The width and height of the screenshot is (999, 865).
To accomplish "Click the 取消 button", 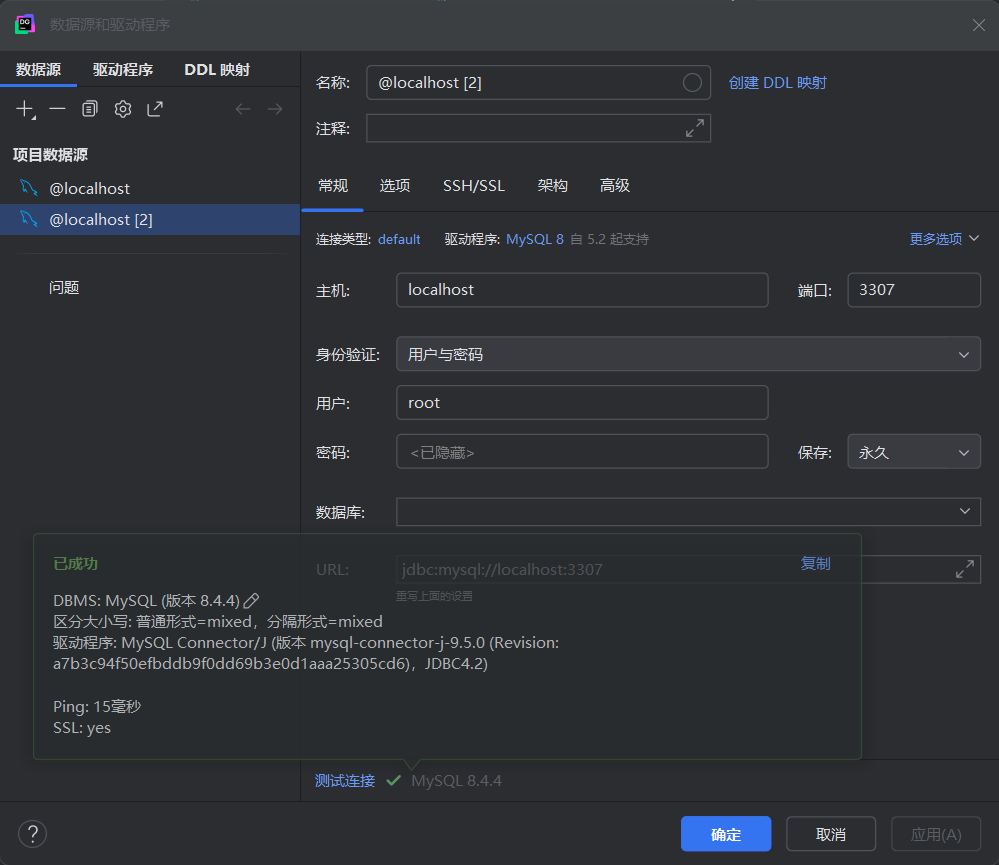I will click(x=831, y=834).
